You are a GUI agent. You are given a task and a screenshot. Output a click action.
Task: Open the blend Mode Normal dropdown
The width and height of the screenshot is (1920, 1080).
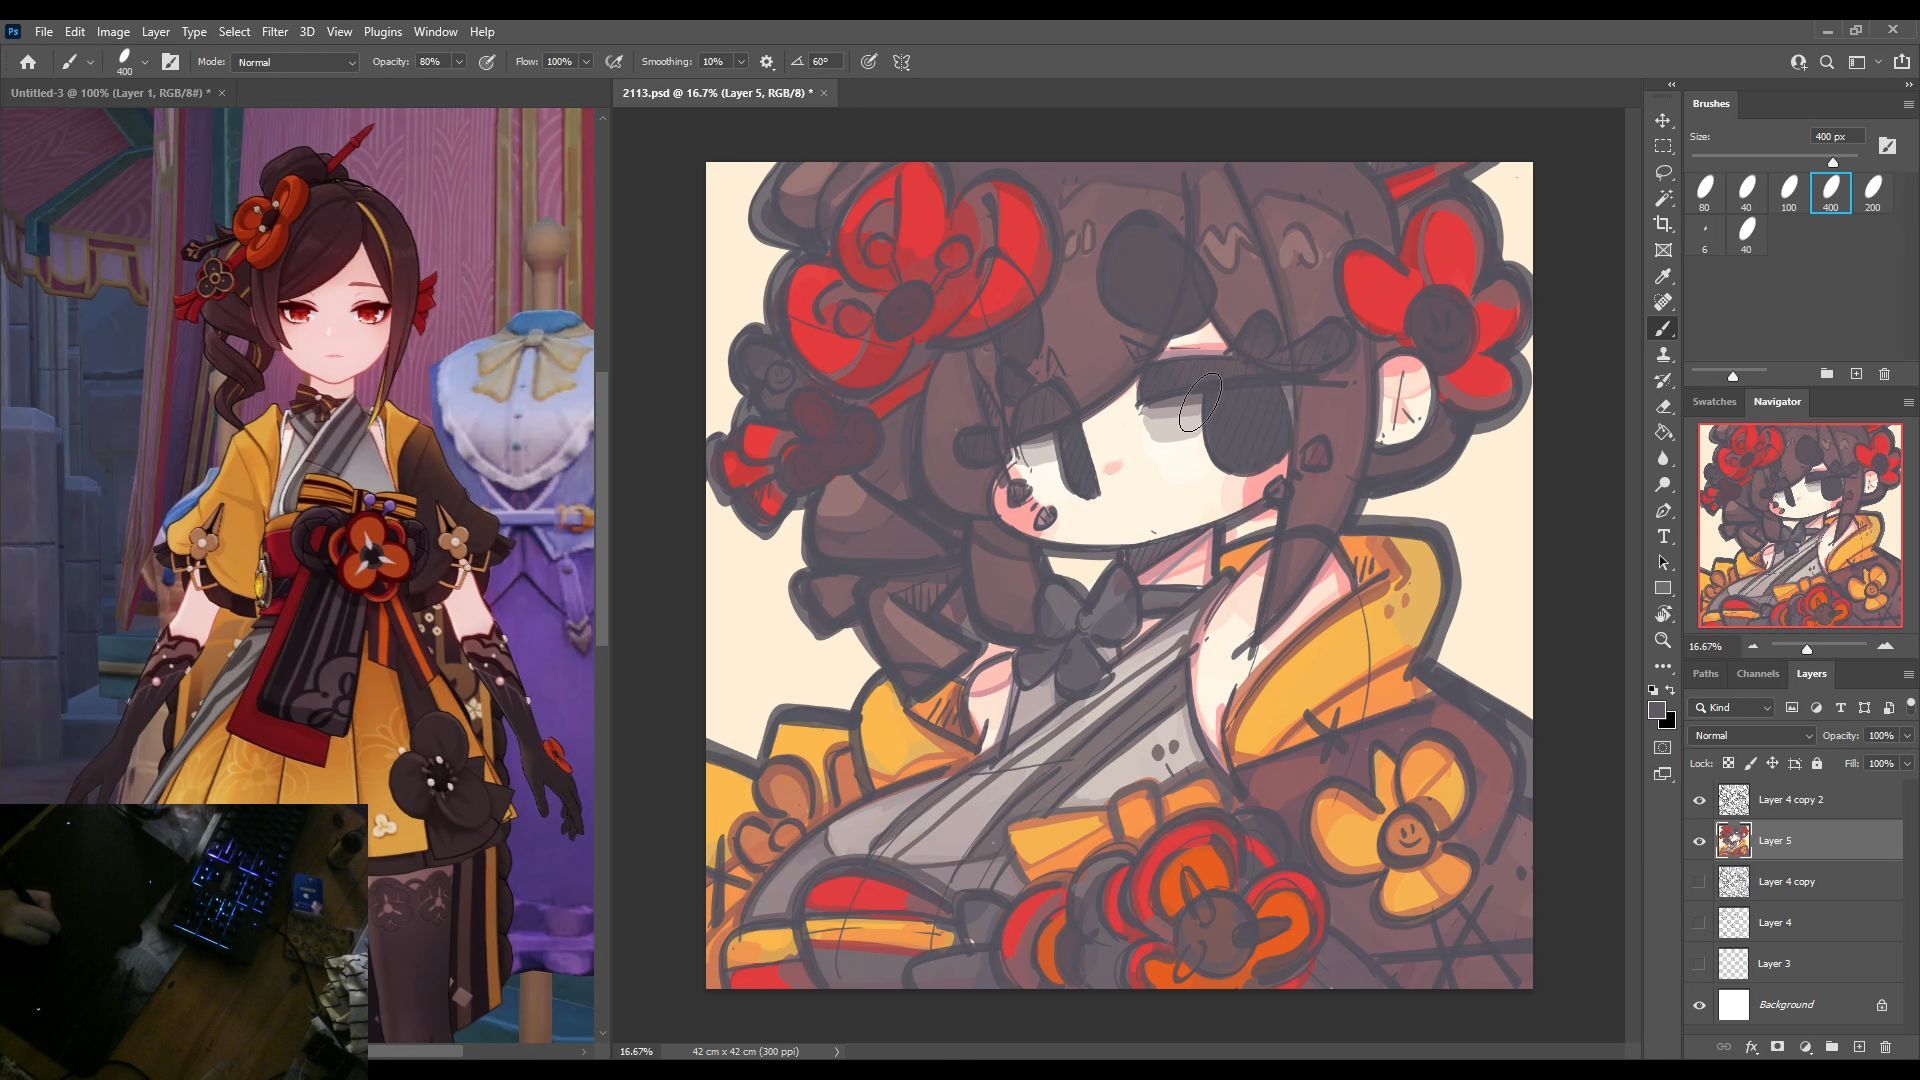click(295, 62)
